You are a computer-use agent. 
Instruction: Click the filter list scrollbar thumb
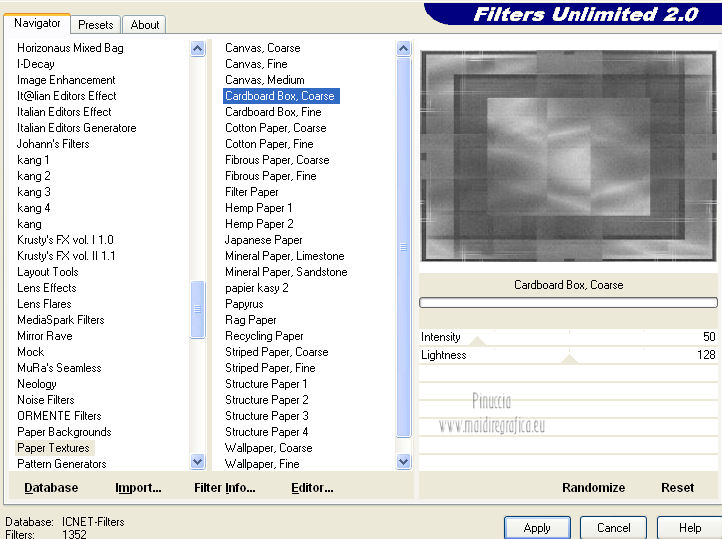(403, 247)
